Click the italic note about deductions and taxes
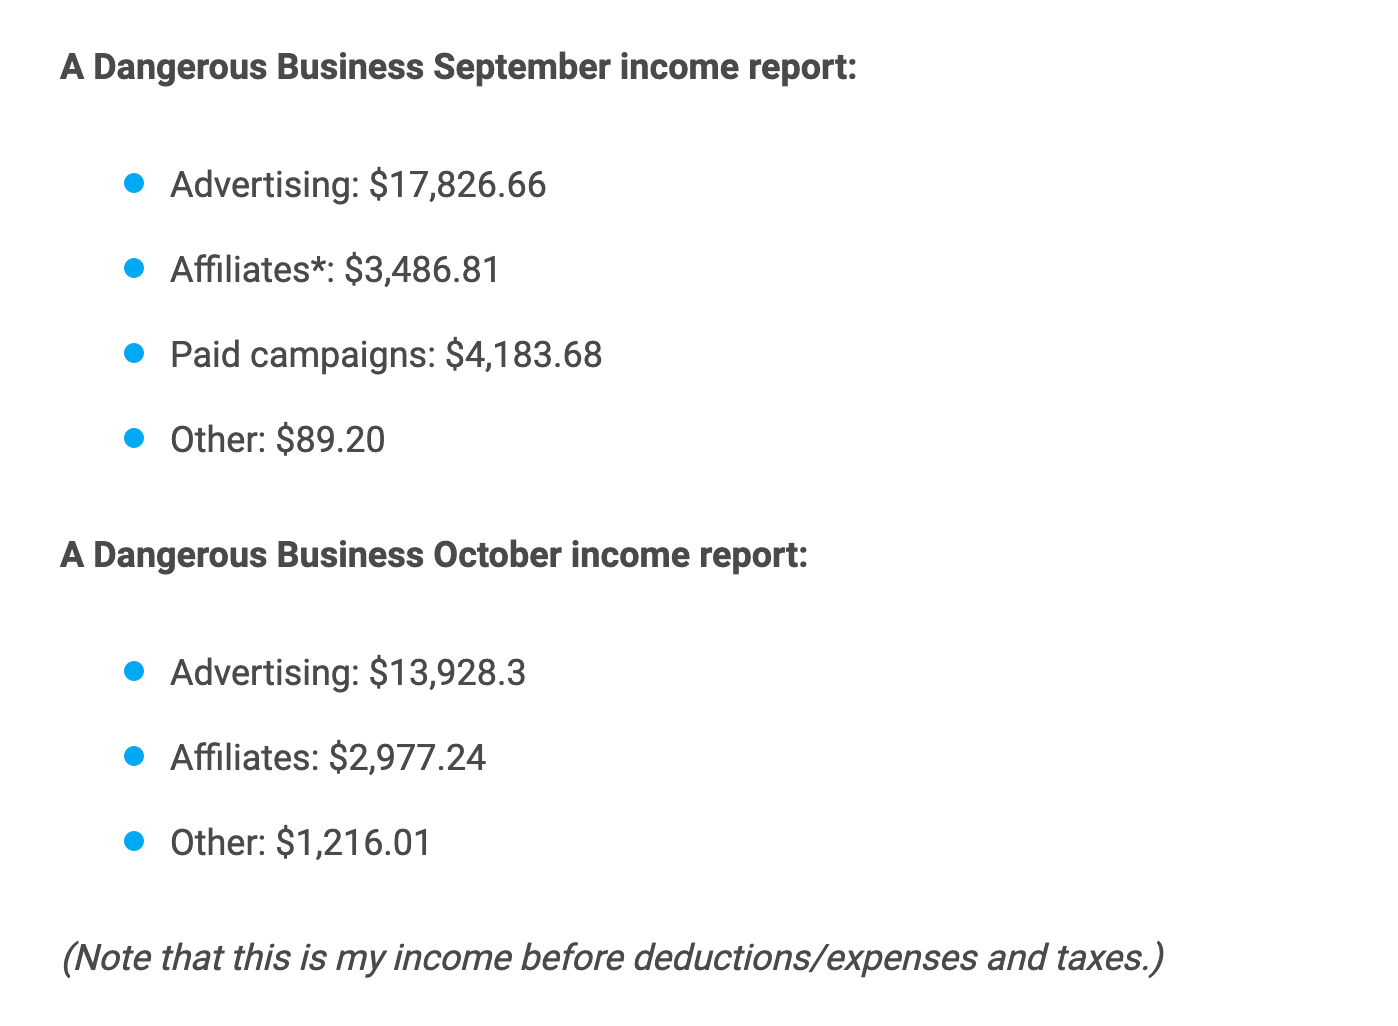Image resolution: width=1398 pixels, height=1026 pixels. [613, 958]
